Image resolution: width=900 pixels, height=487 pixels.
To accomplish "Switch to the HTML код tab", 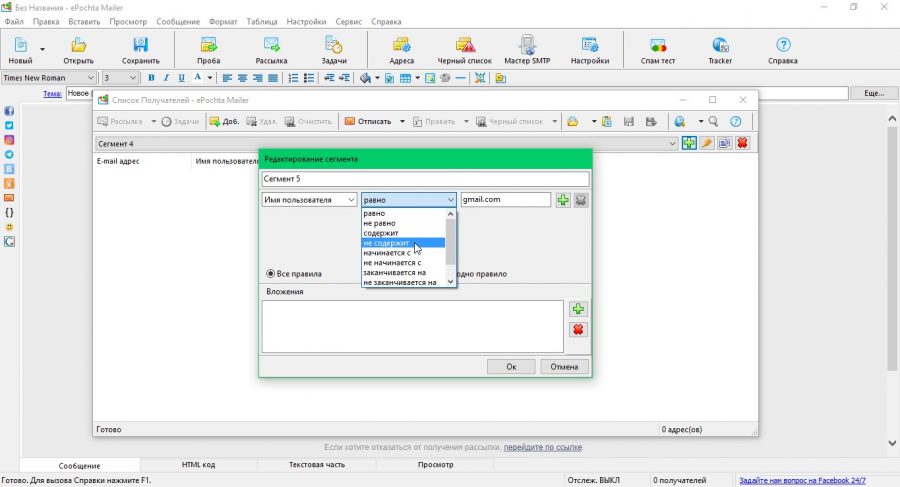I will coord(199,465).
